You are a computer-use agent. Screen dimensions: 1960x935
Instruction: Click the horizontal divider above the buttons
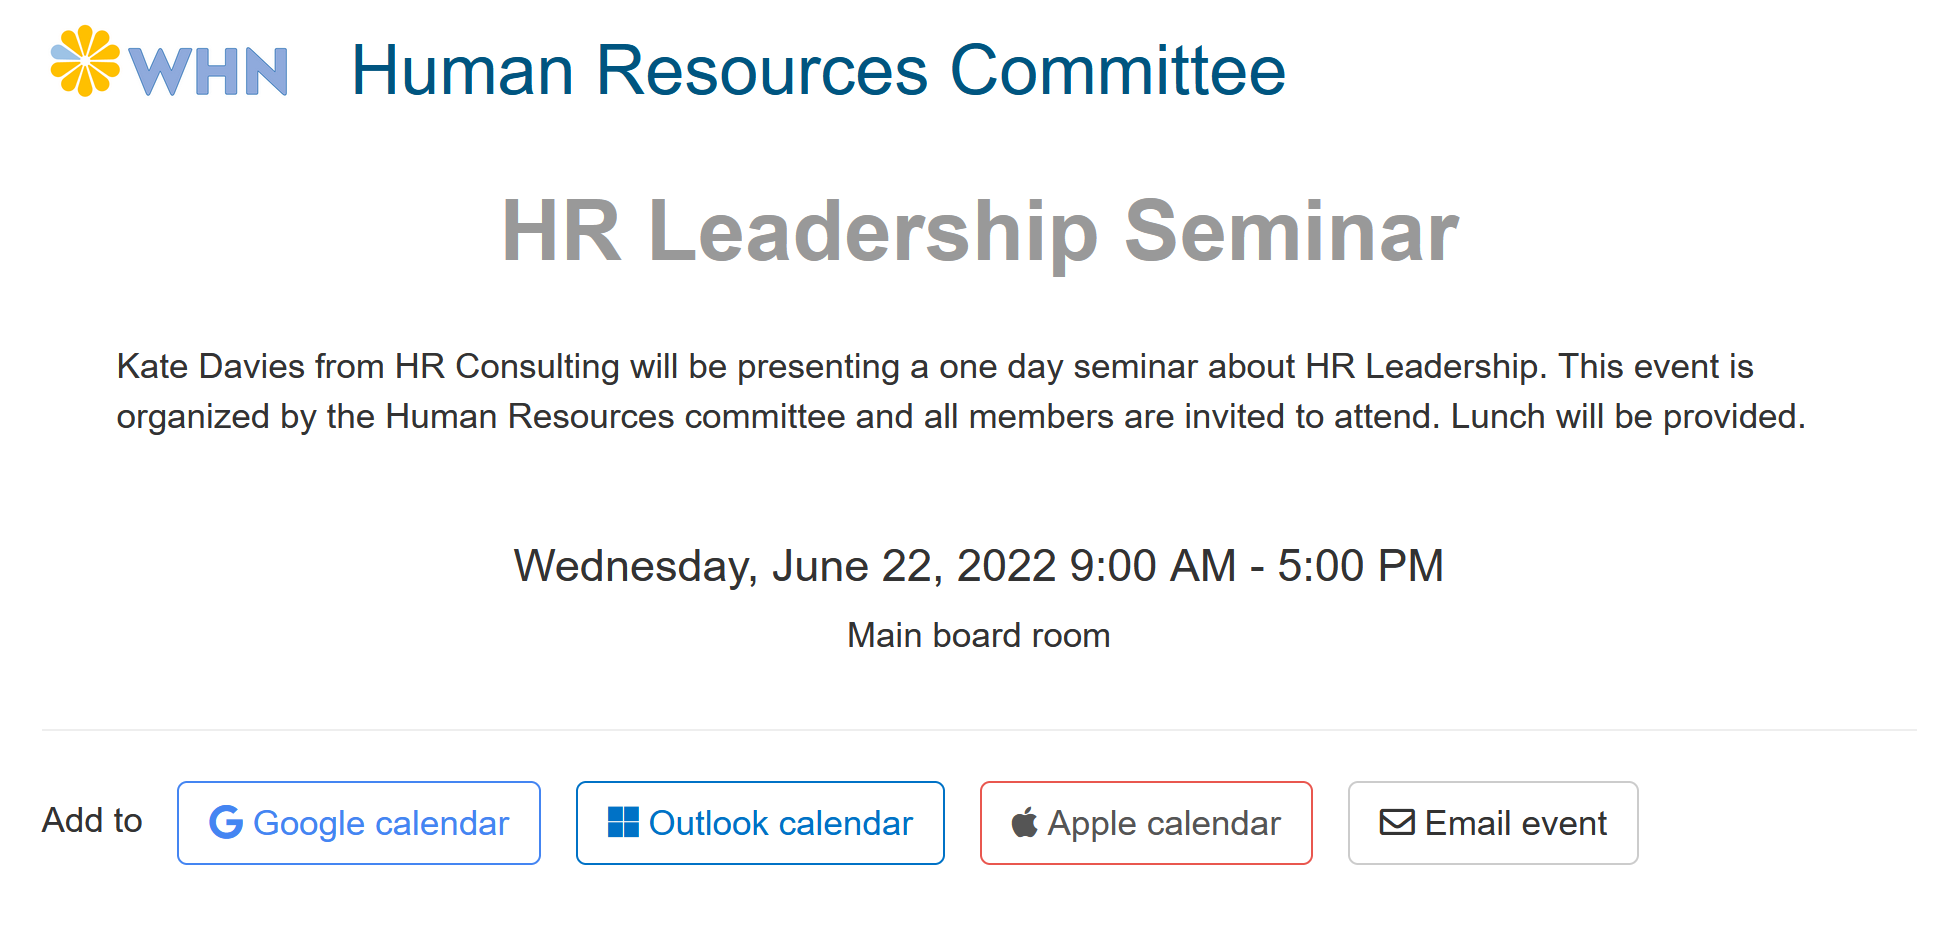point(979,730)
